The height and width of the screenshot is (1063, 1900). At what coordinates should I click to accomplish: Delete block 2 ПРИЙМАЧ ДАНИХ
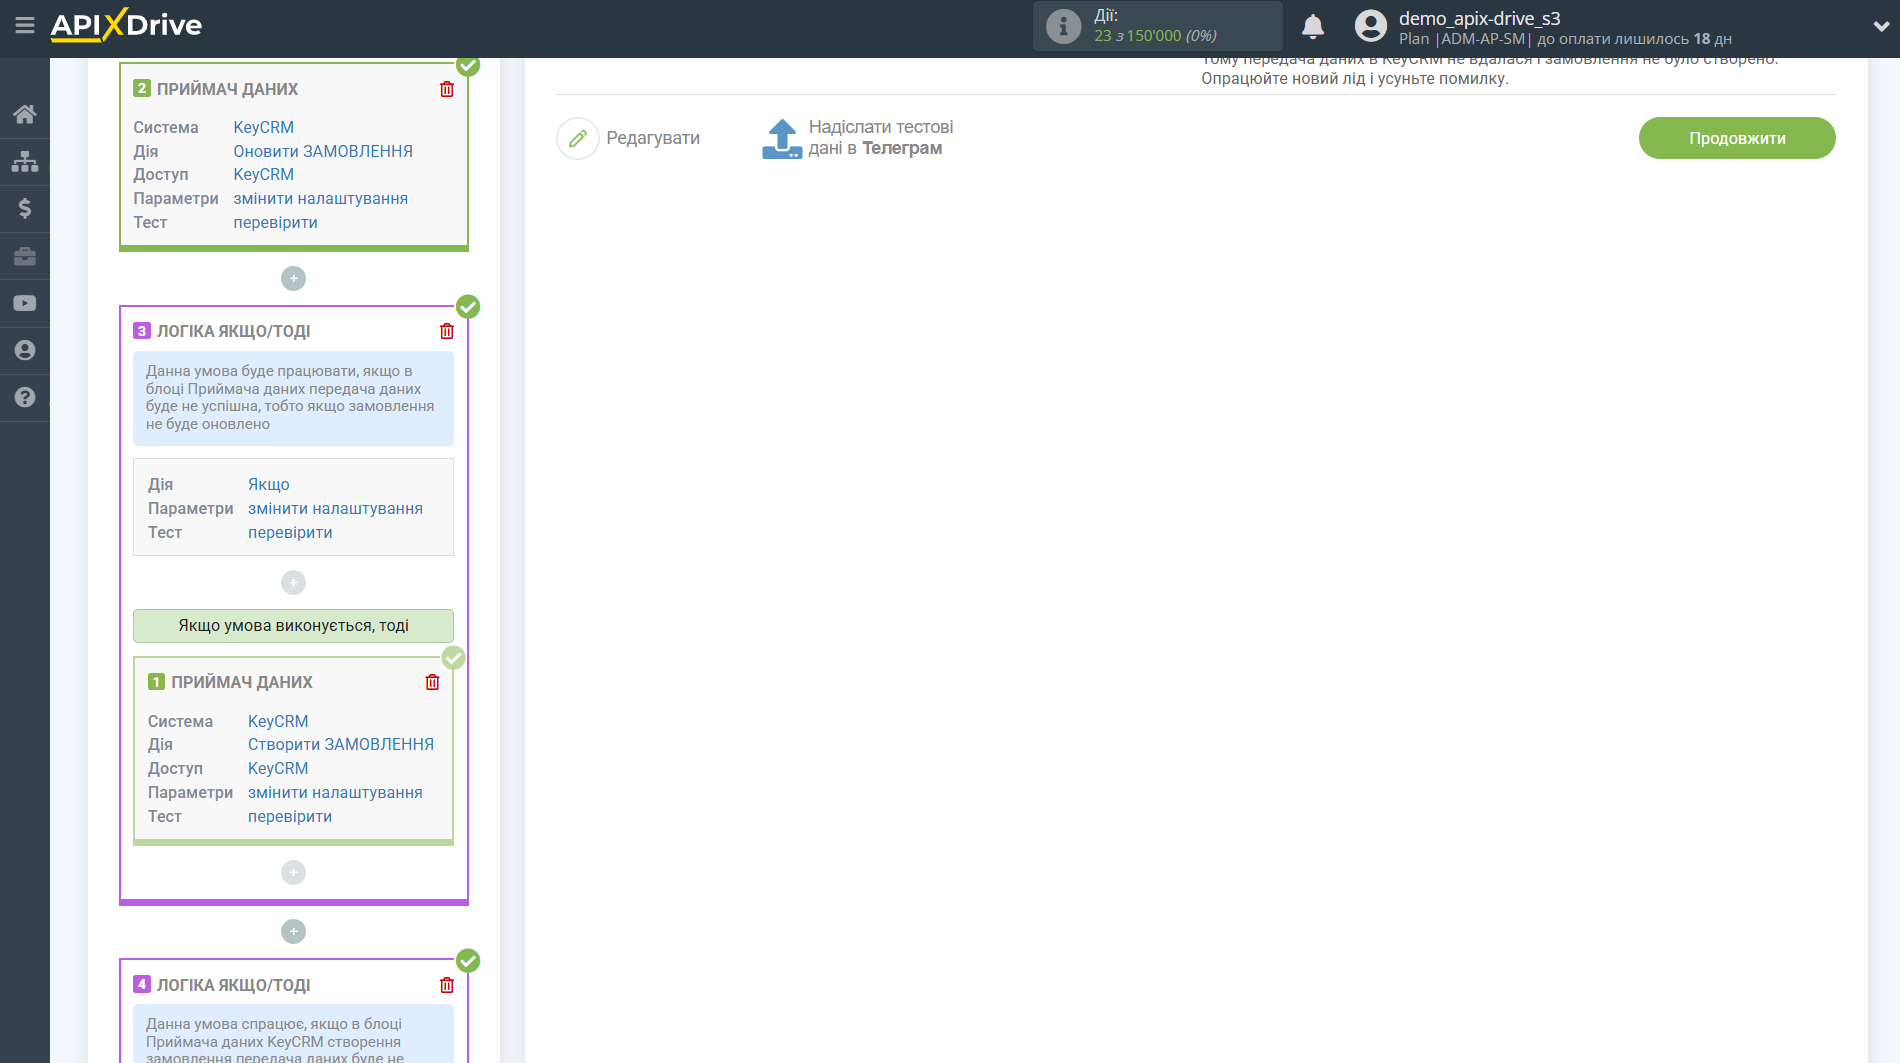[x=447, y=89]
